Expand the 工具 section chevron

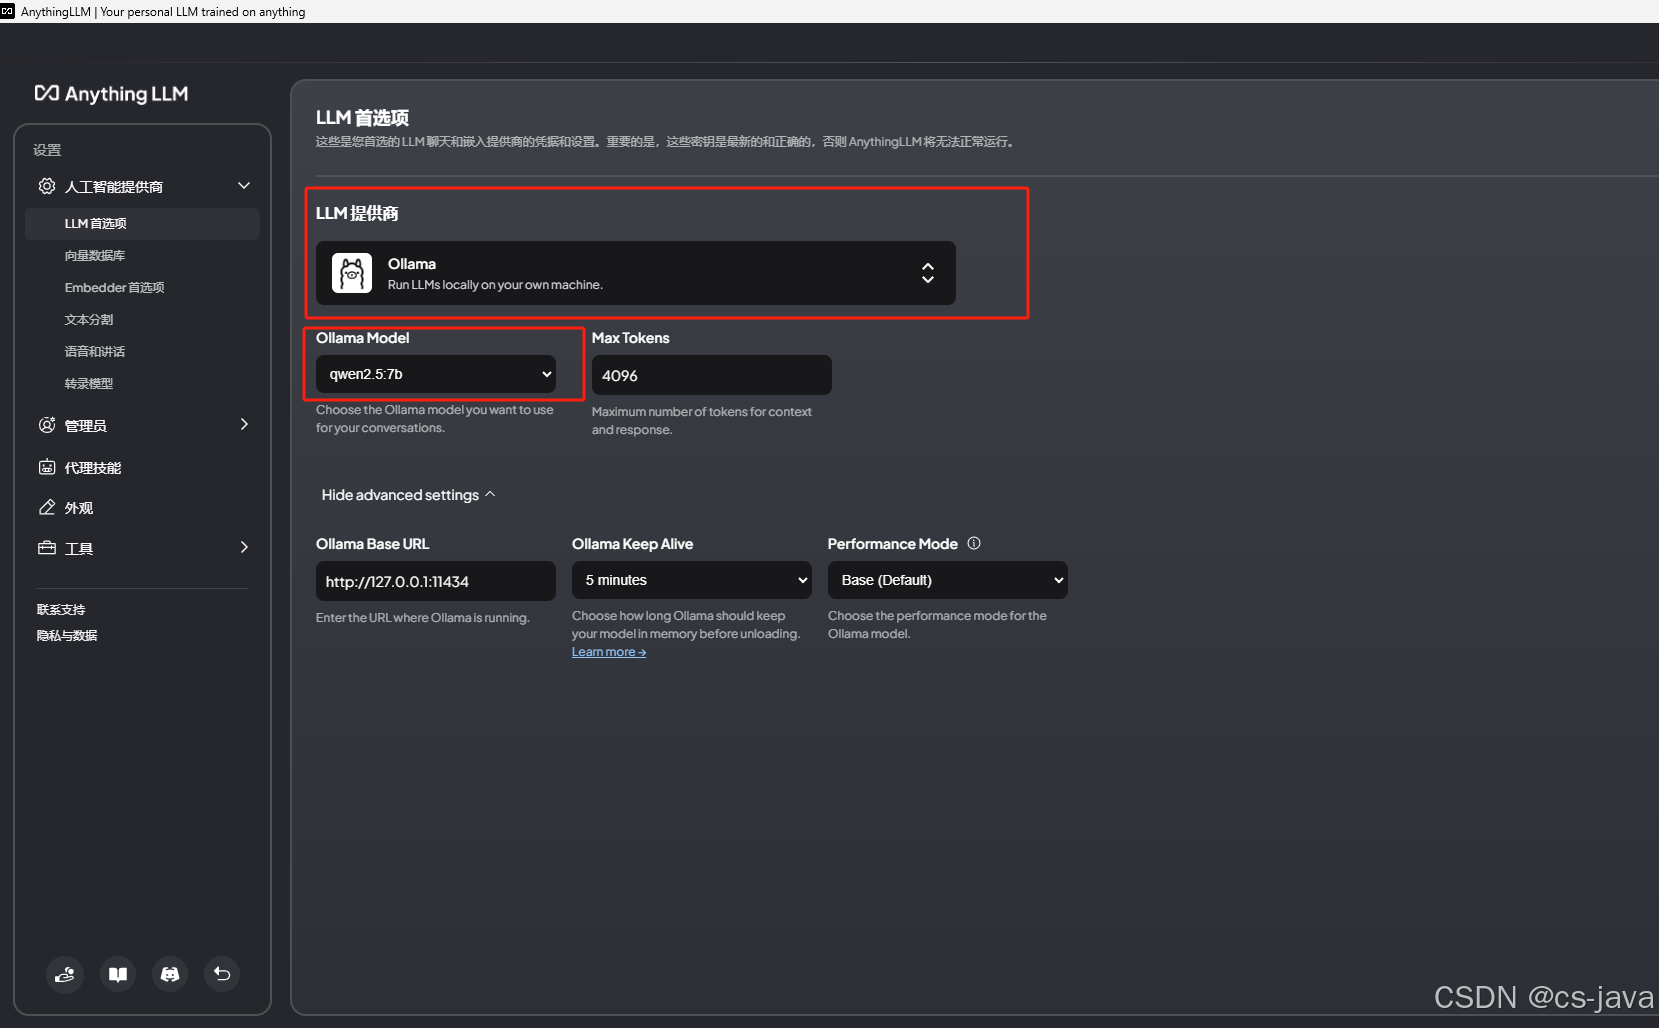pos(244,547)
